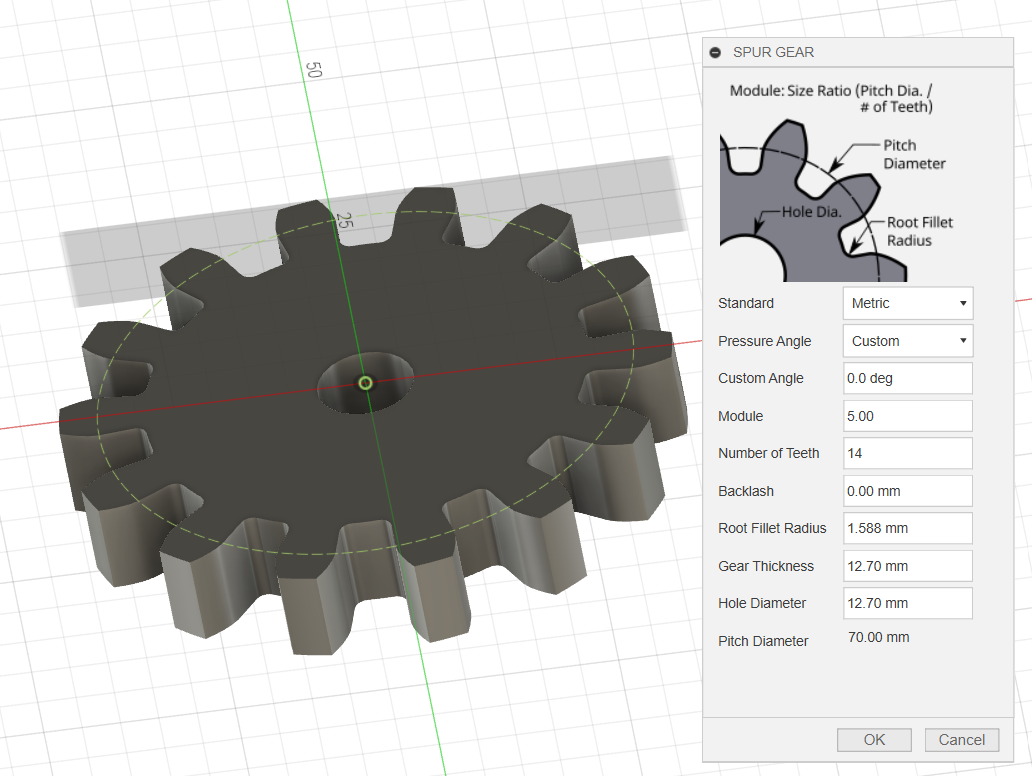Click the Number of Teeth field
This screenshot has width=1032, height=776.
pyautogui.click(x=908, y=453)
